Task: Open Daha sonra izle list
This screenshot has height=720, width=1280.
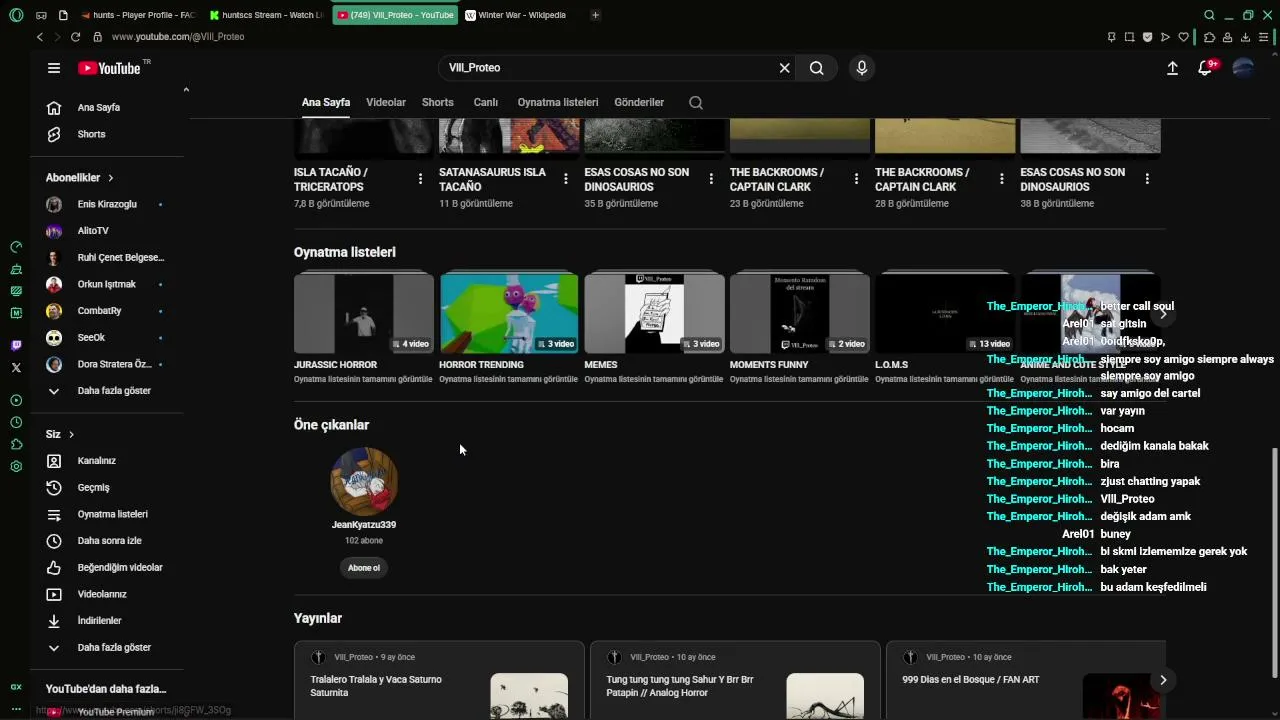Action: coord(109,541)
